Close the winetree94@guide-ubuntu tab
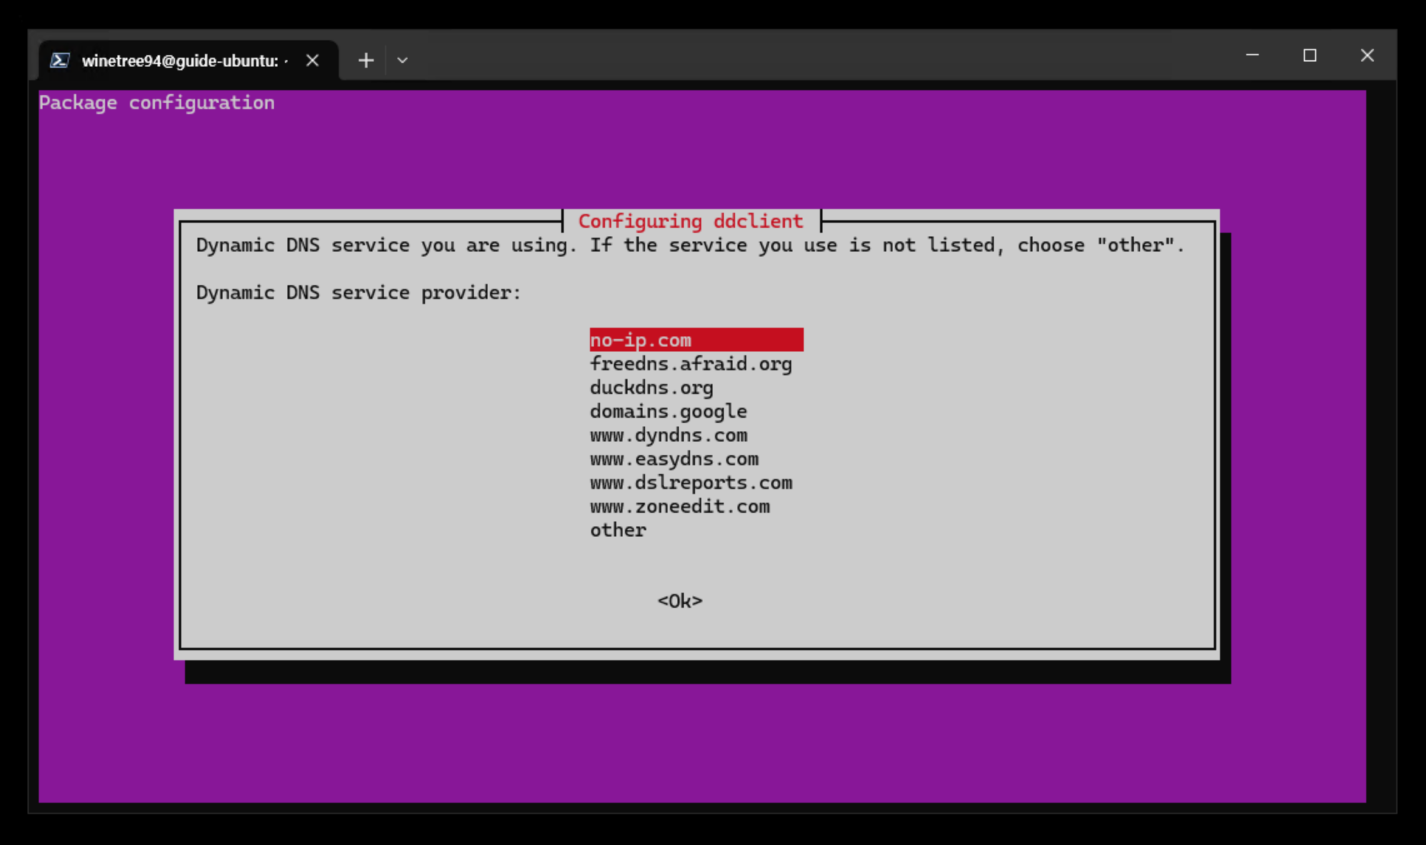This screenshot has height=845, width=1426. [x=312, y=61]
